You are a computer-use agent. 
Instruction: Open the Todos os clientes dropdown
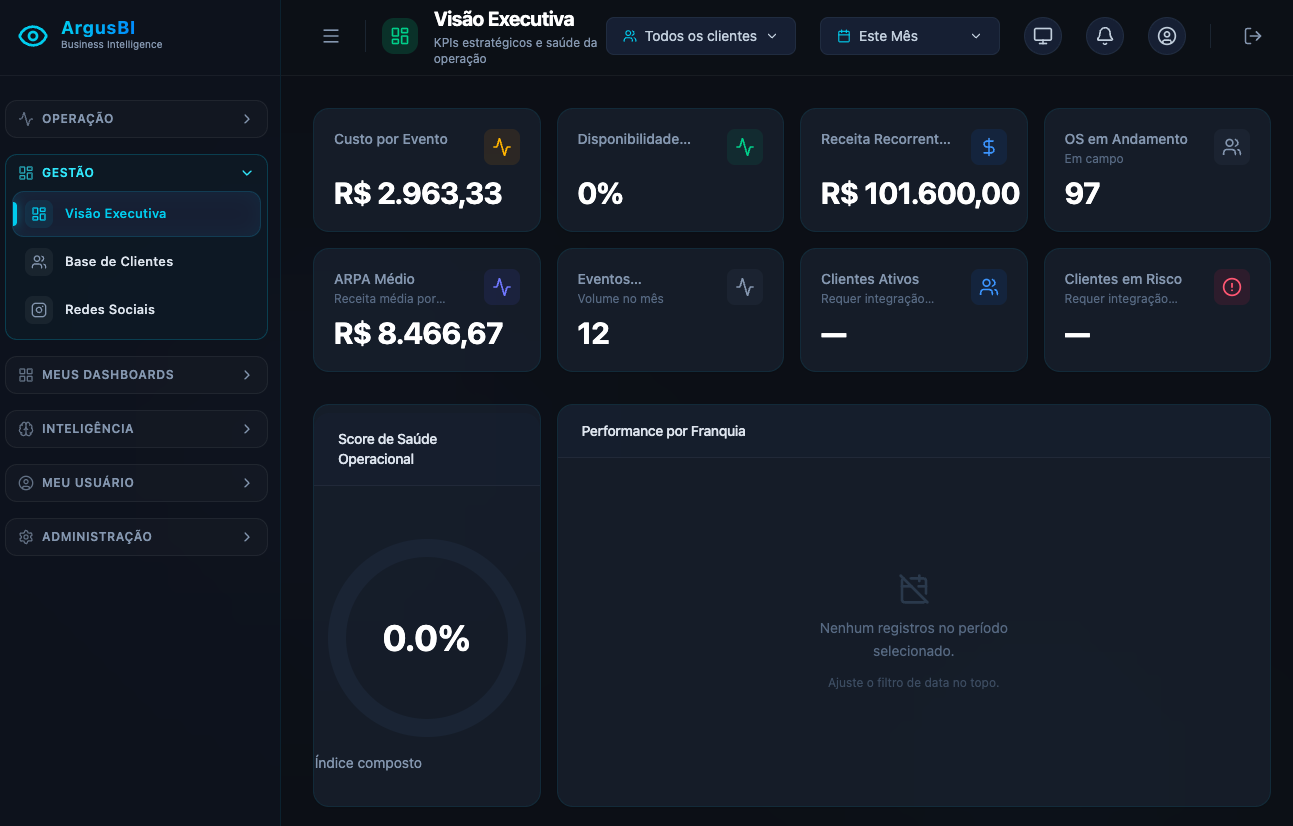coord(701,36)
